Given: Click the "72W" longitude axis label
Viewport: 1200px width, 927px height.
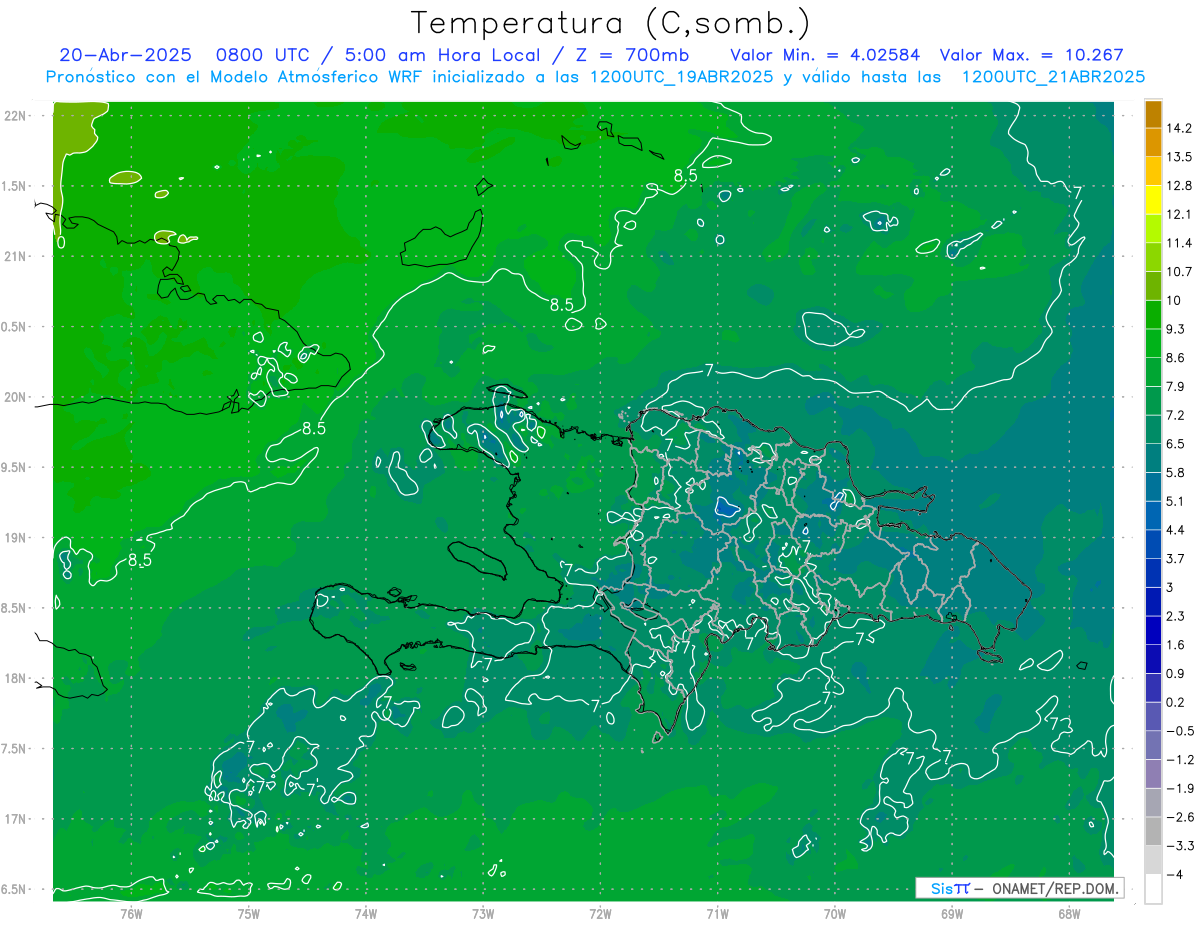Looking at the screenshot, I should tap(600, 914).
